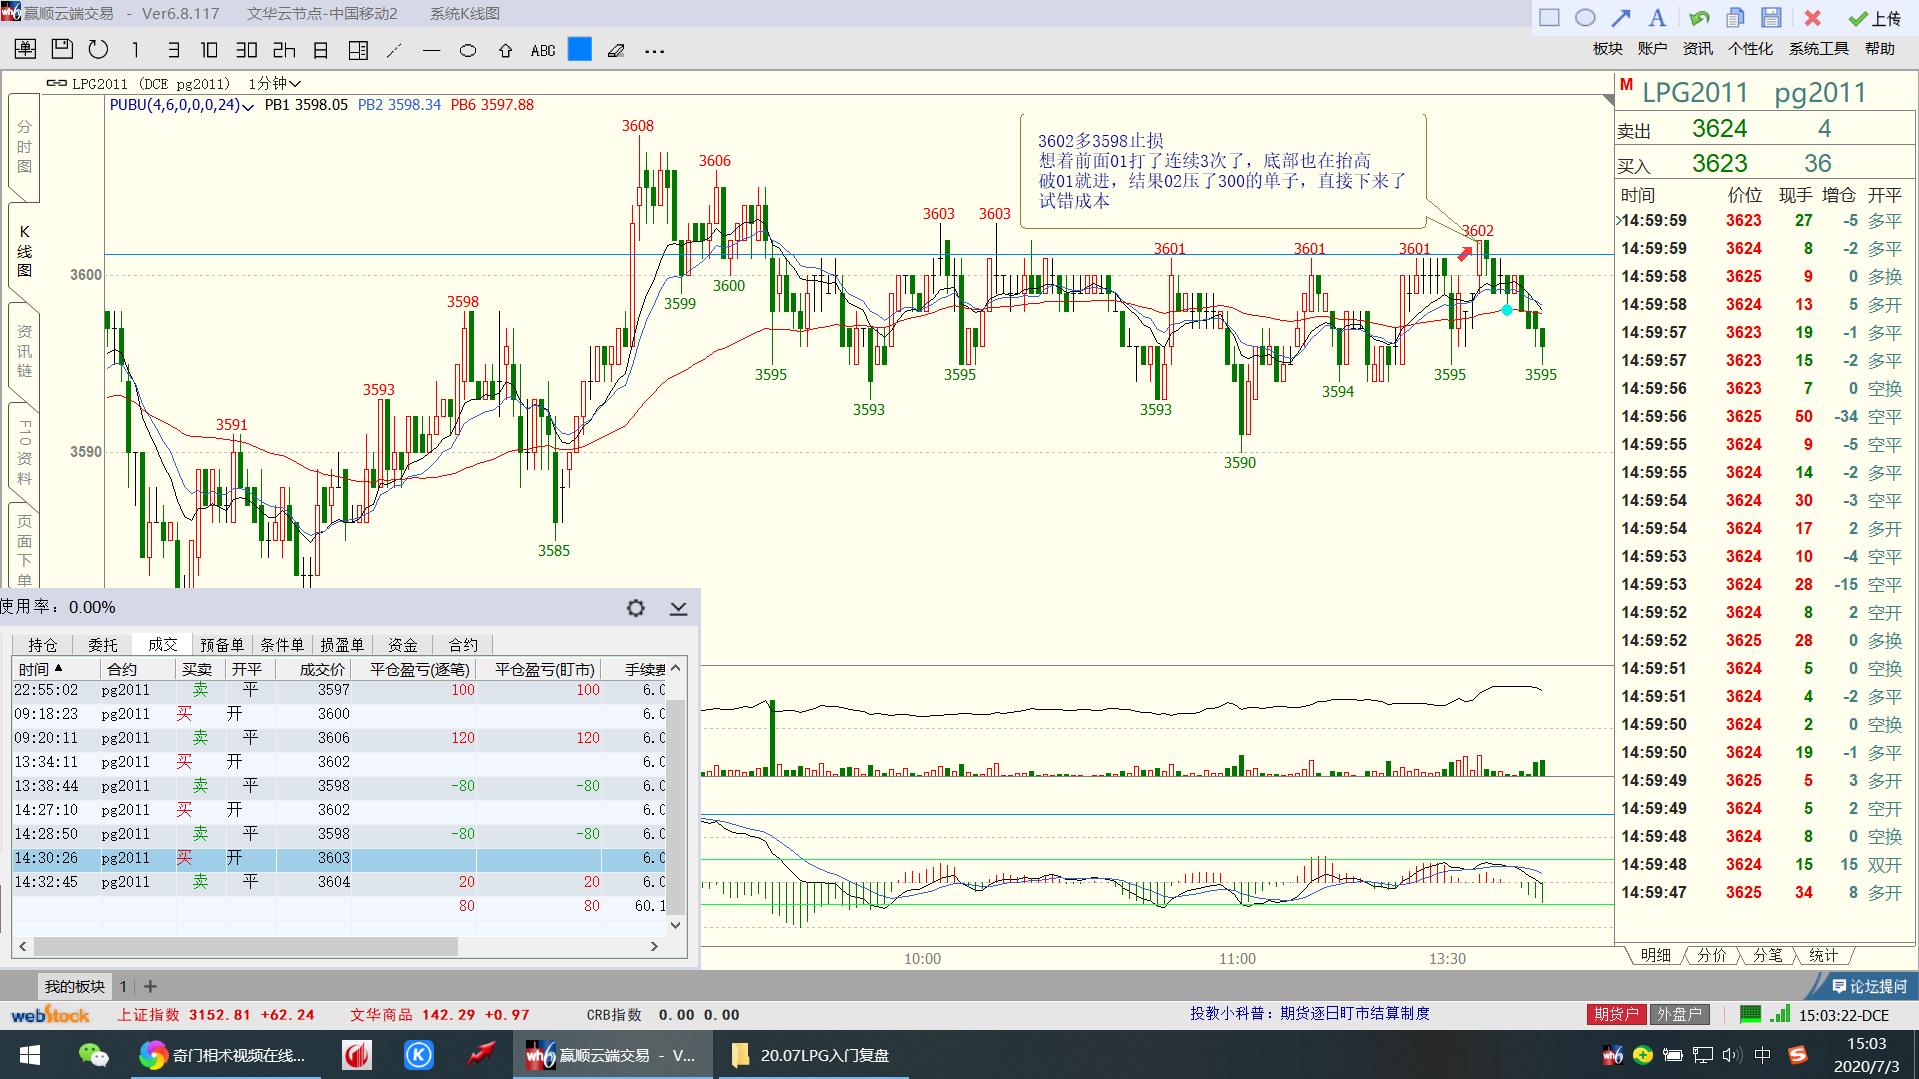Switch to the 条件单 tab
The width and height of the screenshot is (1919, 1079).
282,645
